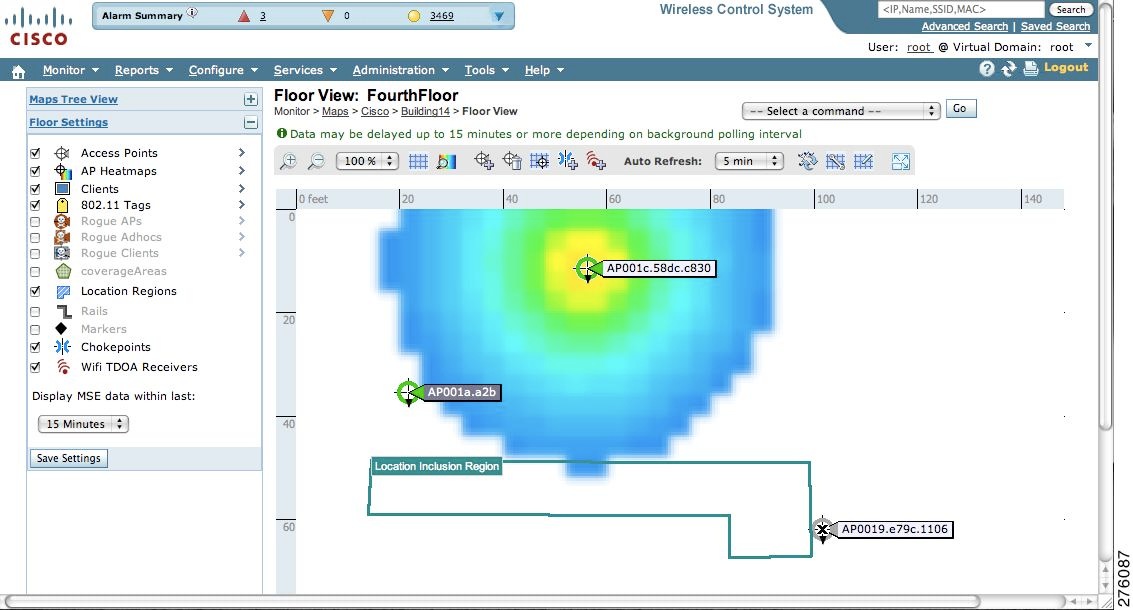
Task: Select access point AP001a.a2b marker
Action: (408, 392)
